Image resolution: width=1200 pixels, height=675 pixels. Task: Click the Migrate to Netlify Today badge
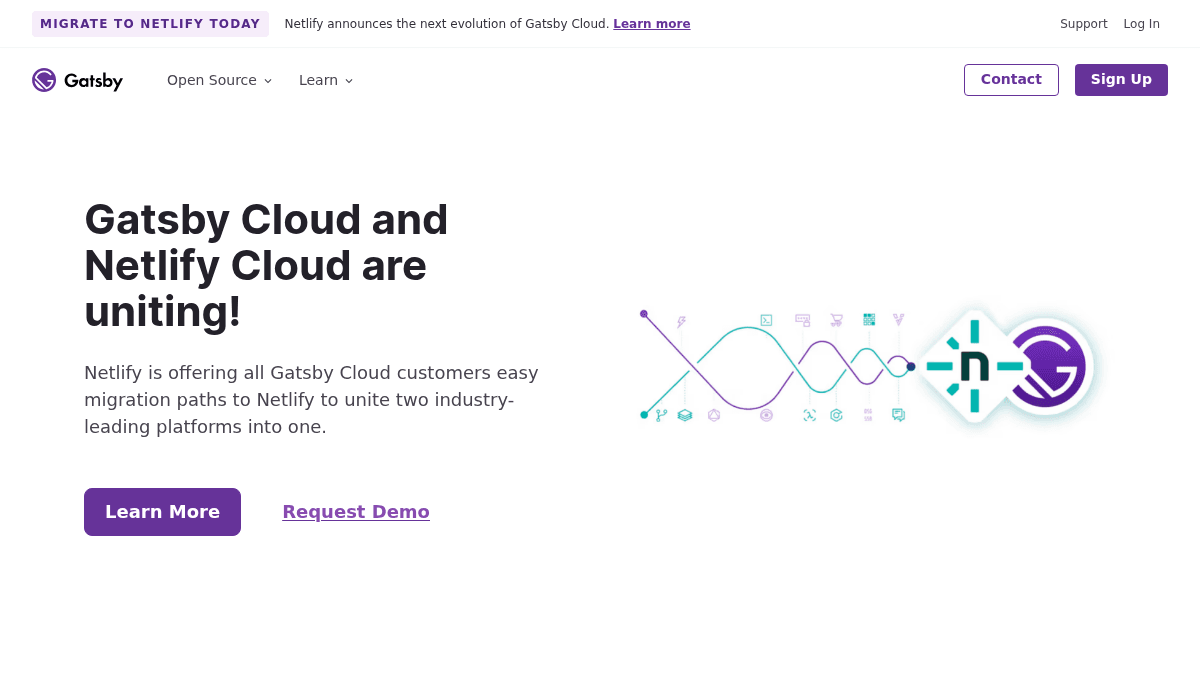pyautogui.click(x=150, y=24)
